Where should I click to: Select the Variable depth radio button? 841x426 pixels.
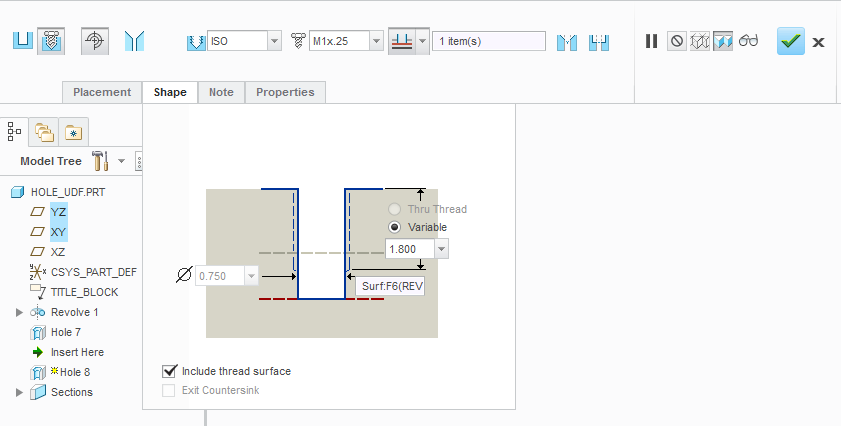[395, 227]
